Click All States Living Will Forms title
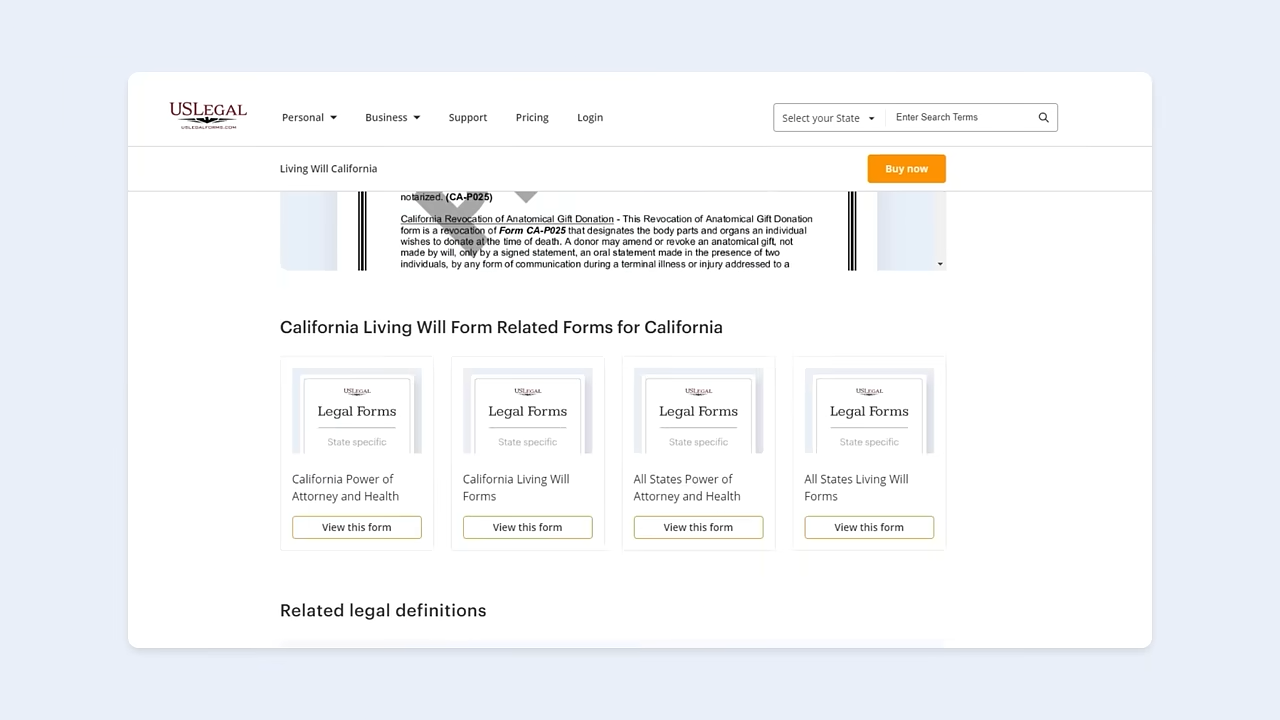1280x720 pixels. (x=857, y=488)
